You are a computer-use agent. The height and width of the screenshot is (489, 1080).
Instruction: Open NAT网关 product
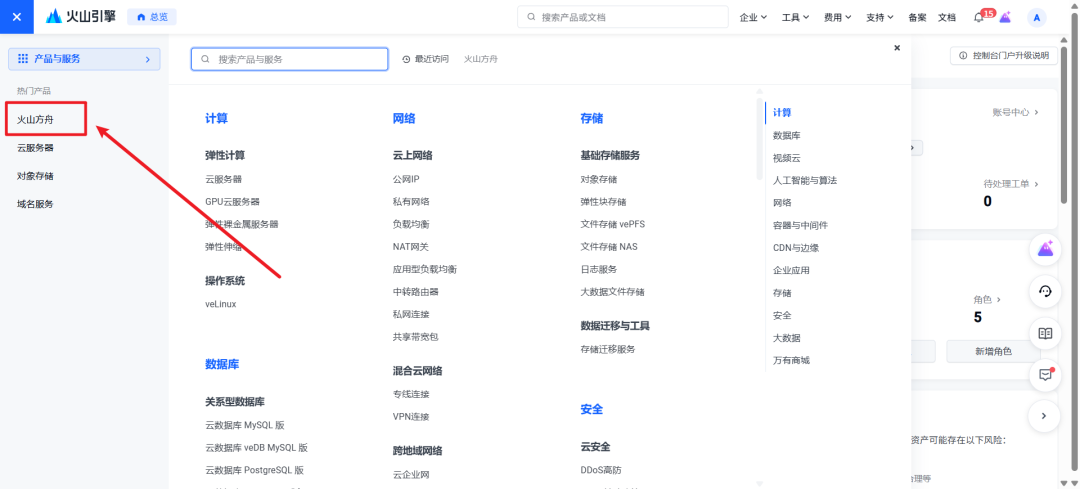tap(411, 247)
